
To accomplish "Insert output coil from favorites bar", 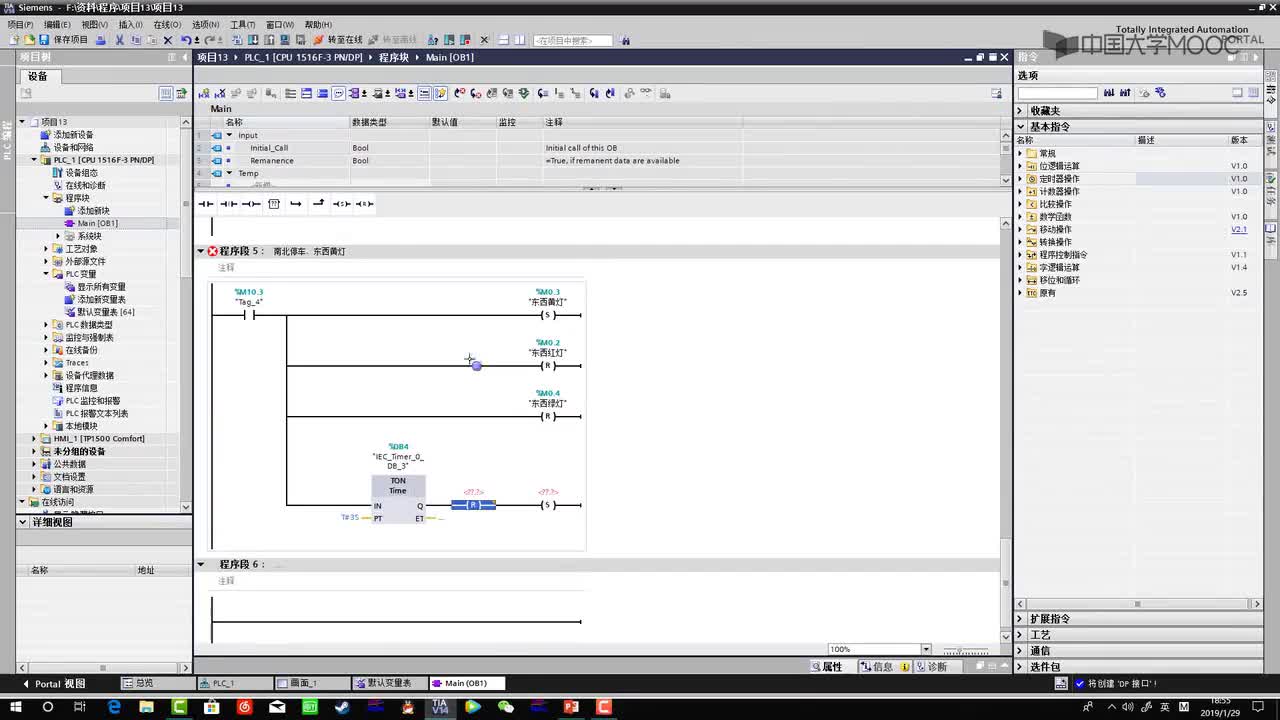I will [x=250, y=204].
